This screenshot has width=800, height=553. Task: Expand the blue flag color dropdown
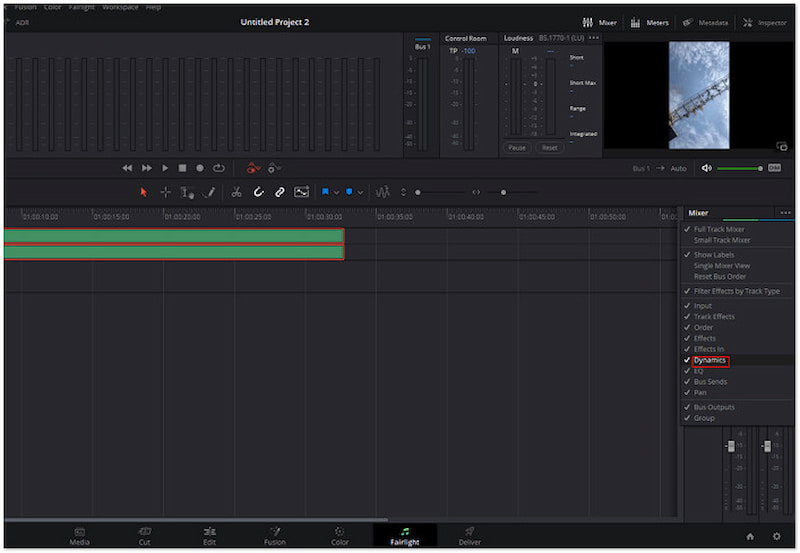[336, 192]
